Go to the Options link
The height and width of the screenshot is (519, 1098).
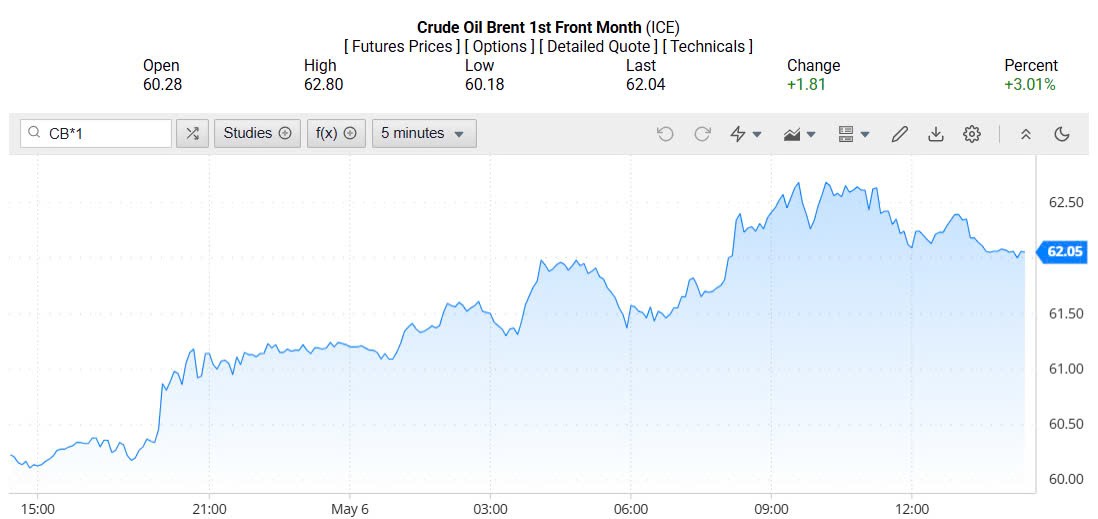[x=499, y=46]
